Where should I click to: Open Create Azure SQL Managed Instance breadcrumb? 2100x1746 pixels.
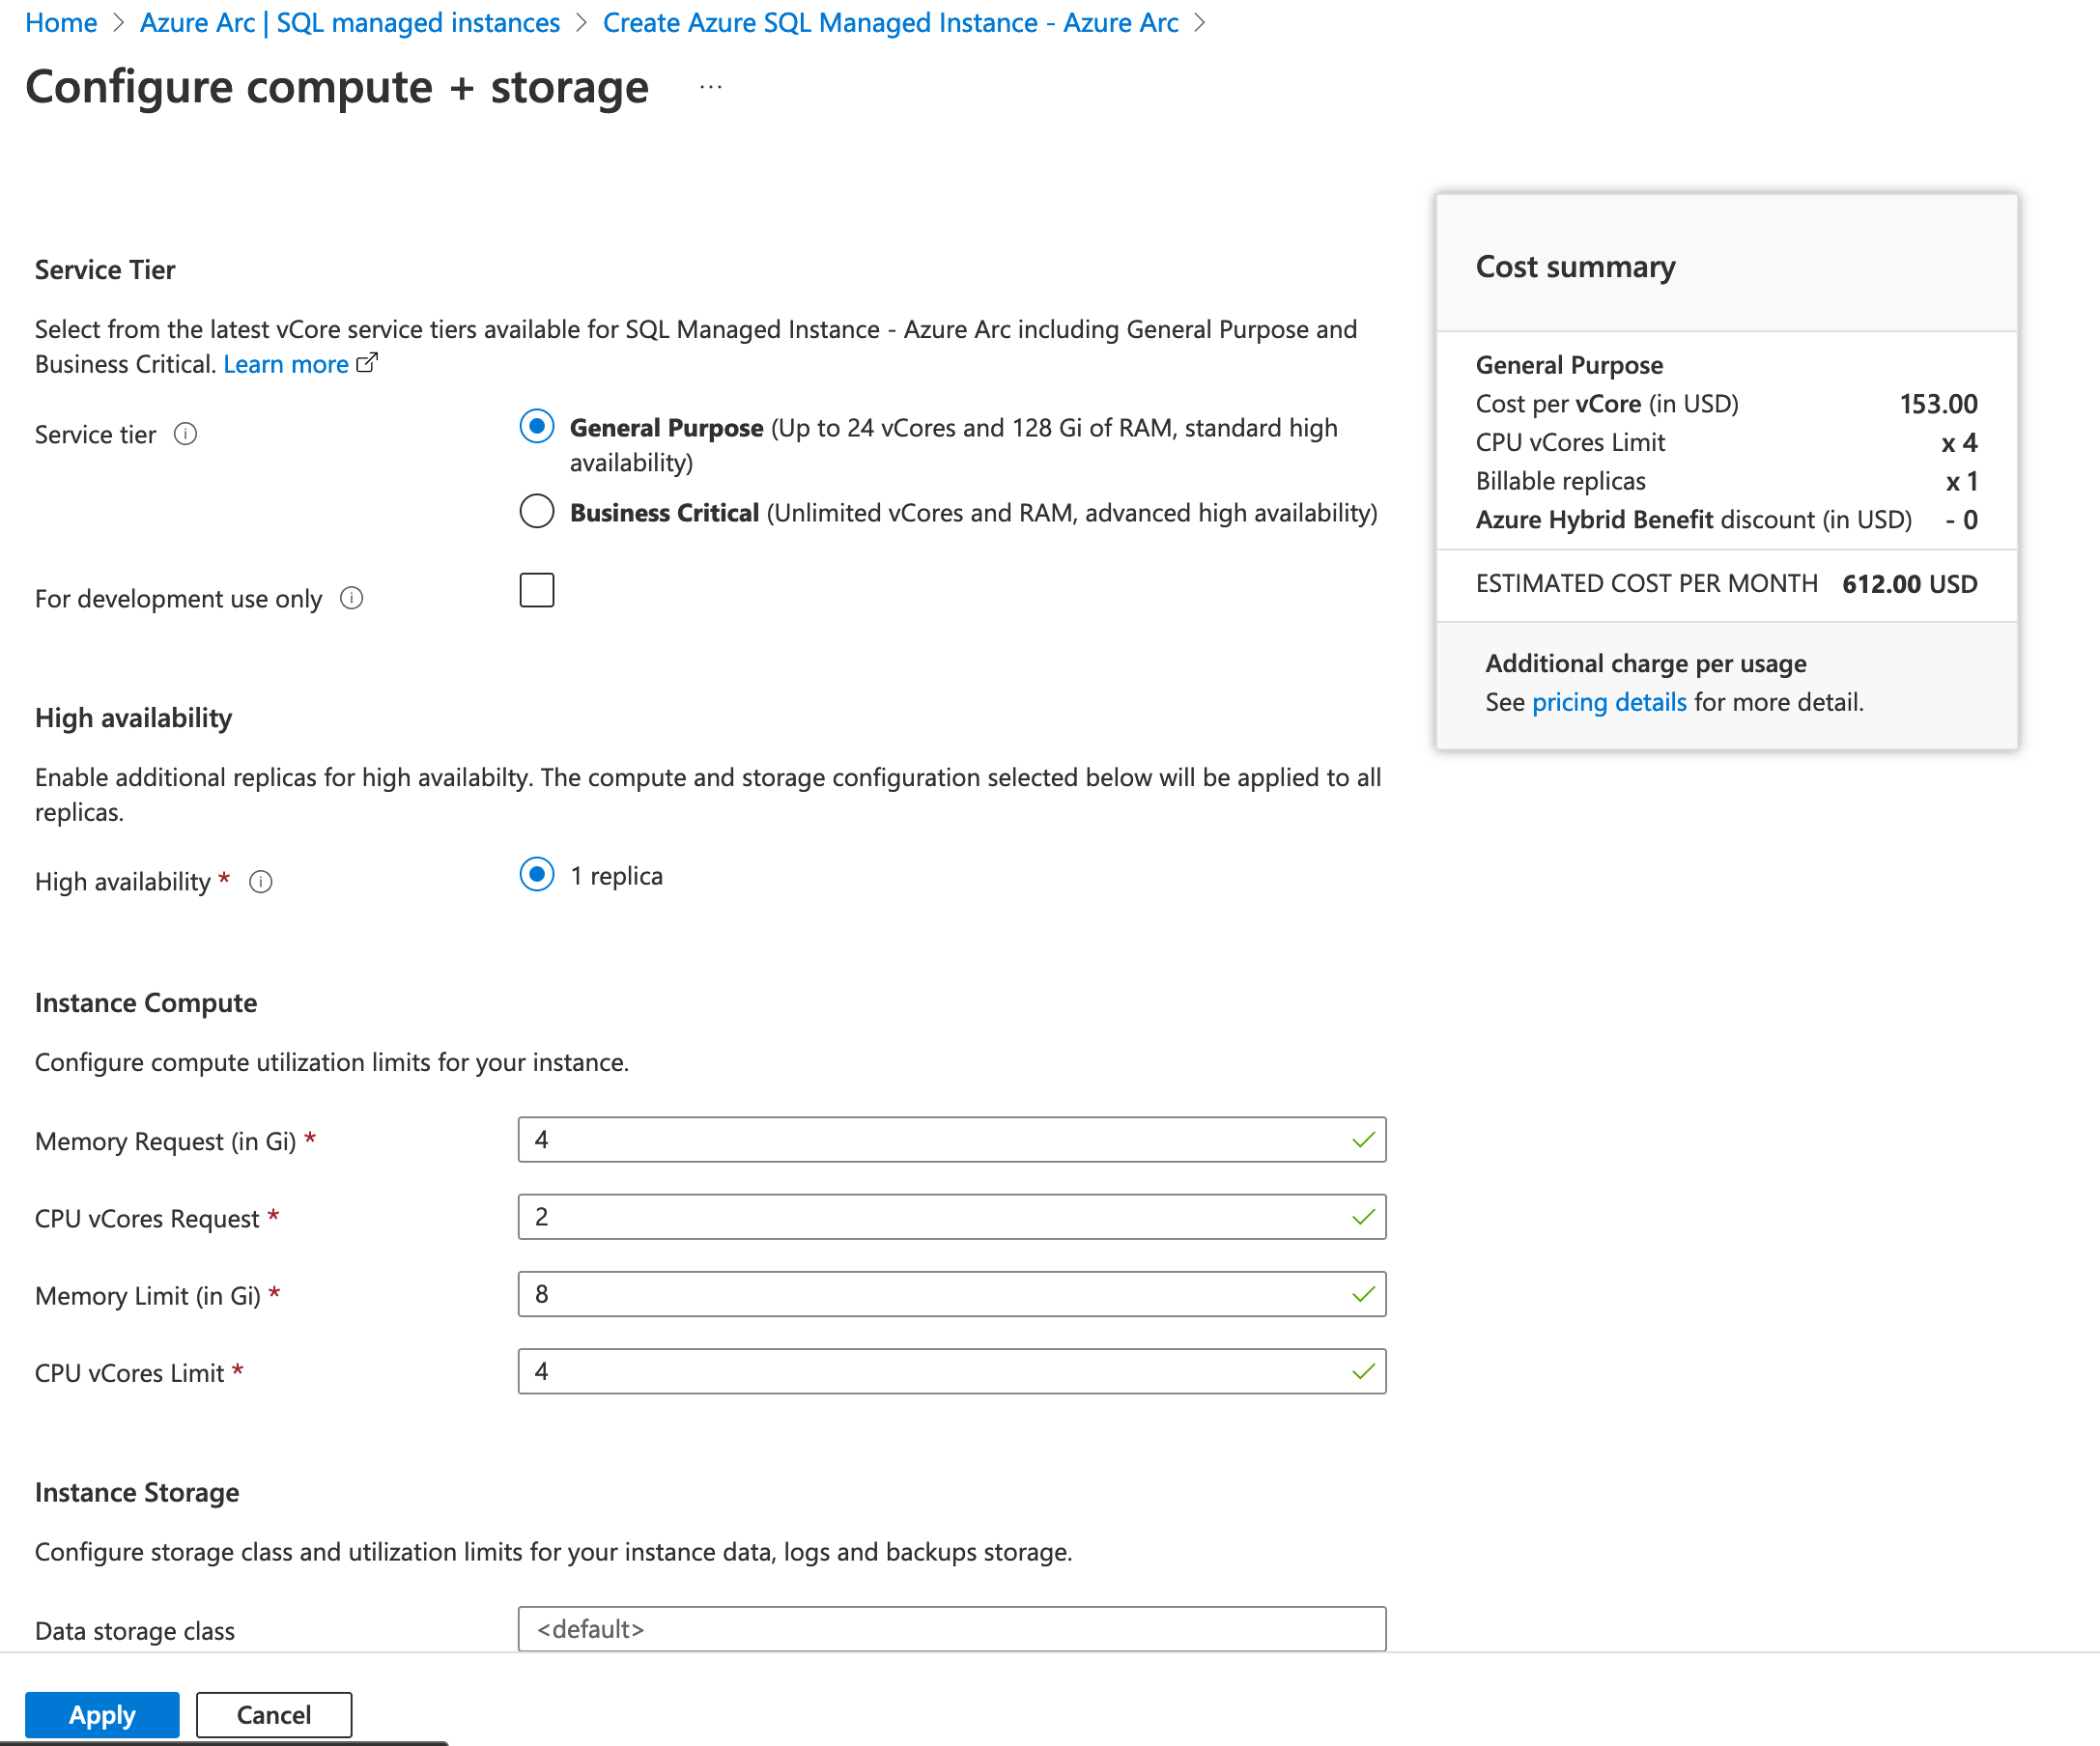point(890,22)
